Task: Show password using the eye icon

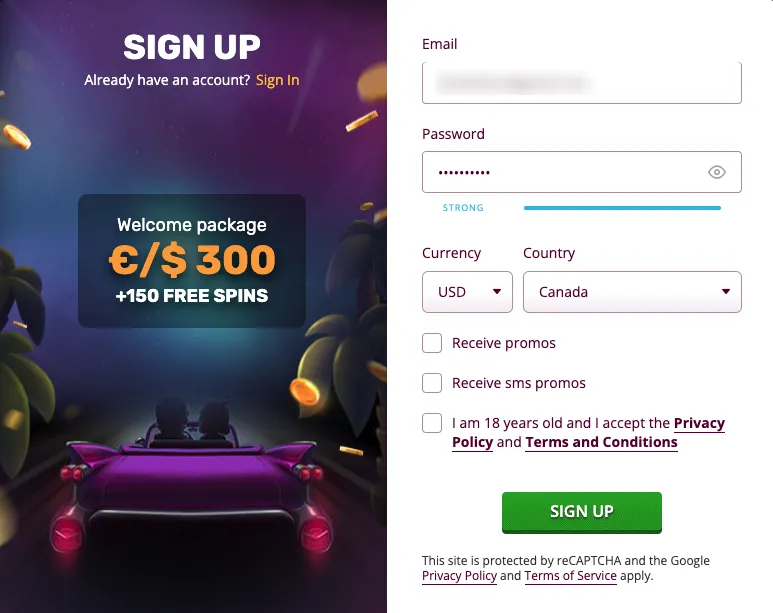Action: [716, 172]
